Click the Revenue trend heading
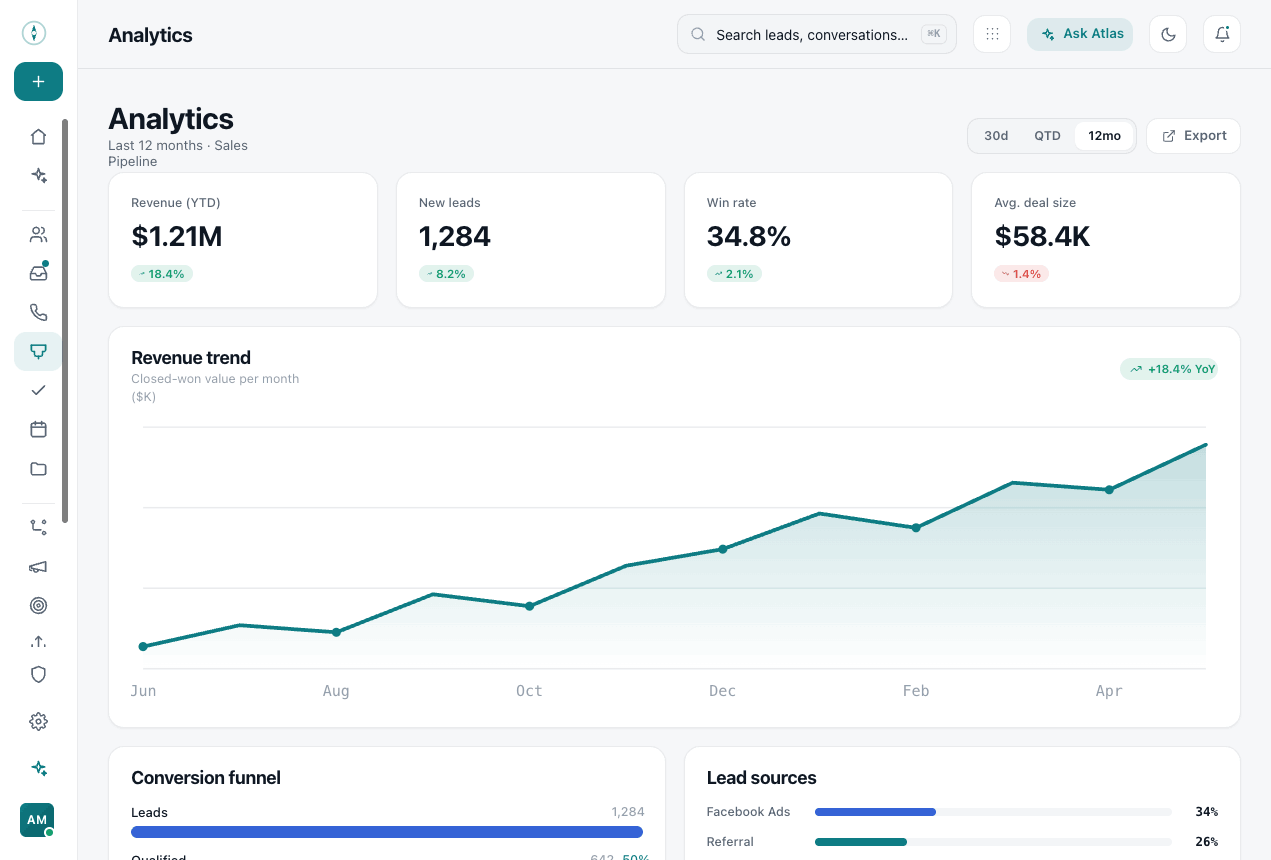 [x=191, y=358]
